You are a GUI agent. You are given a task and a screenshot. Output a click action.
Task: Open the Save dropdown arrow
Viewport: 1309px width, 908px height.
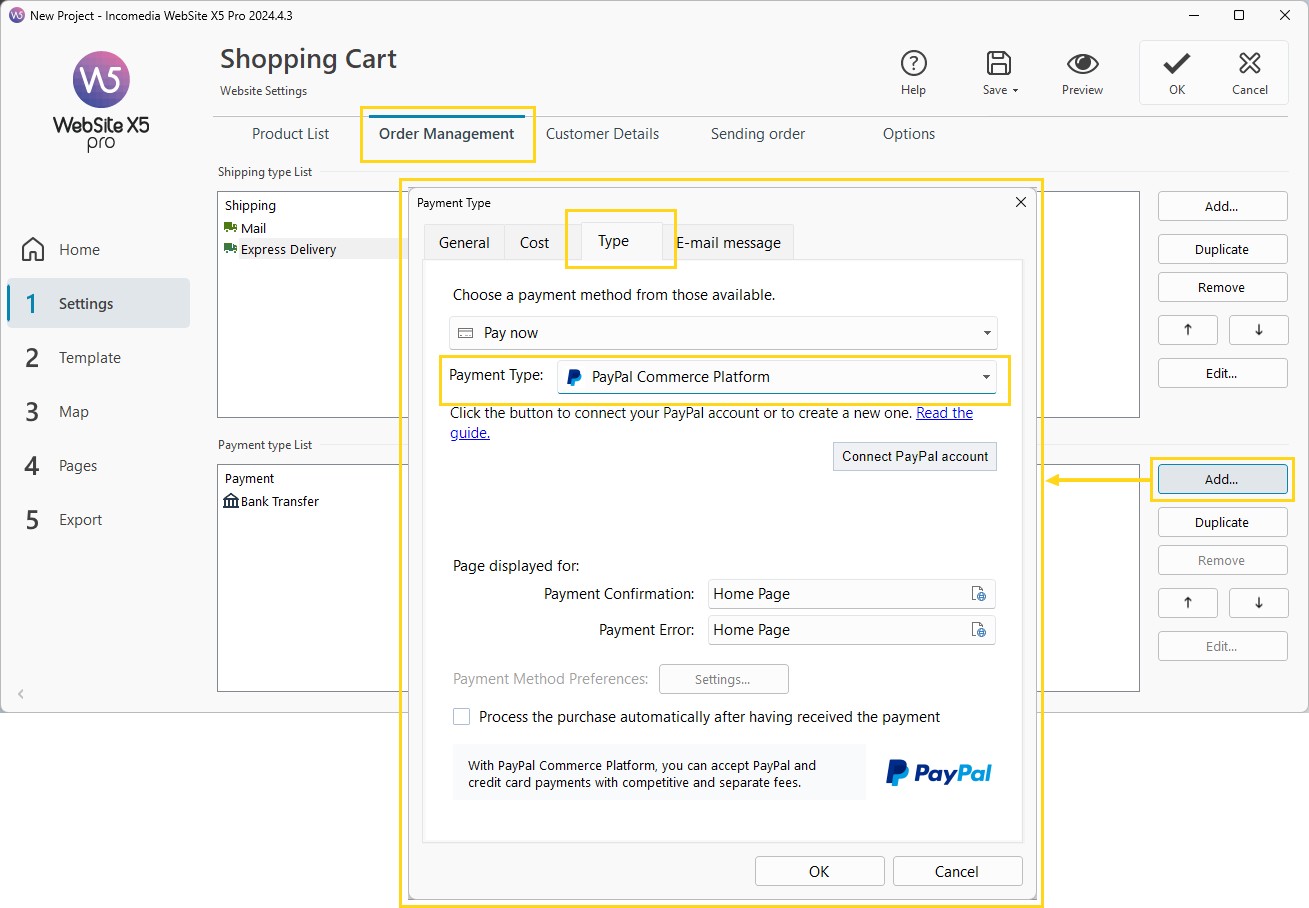(x=1015, y=90)
